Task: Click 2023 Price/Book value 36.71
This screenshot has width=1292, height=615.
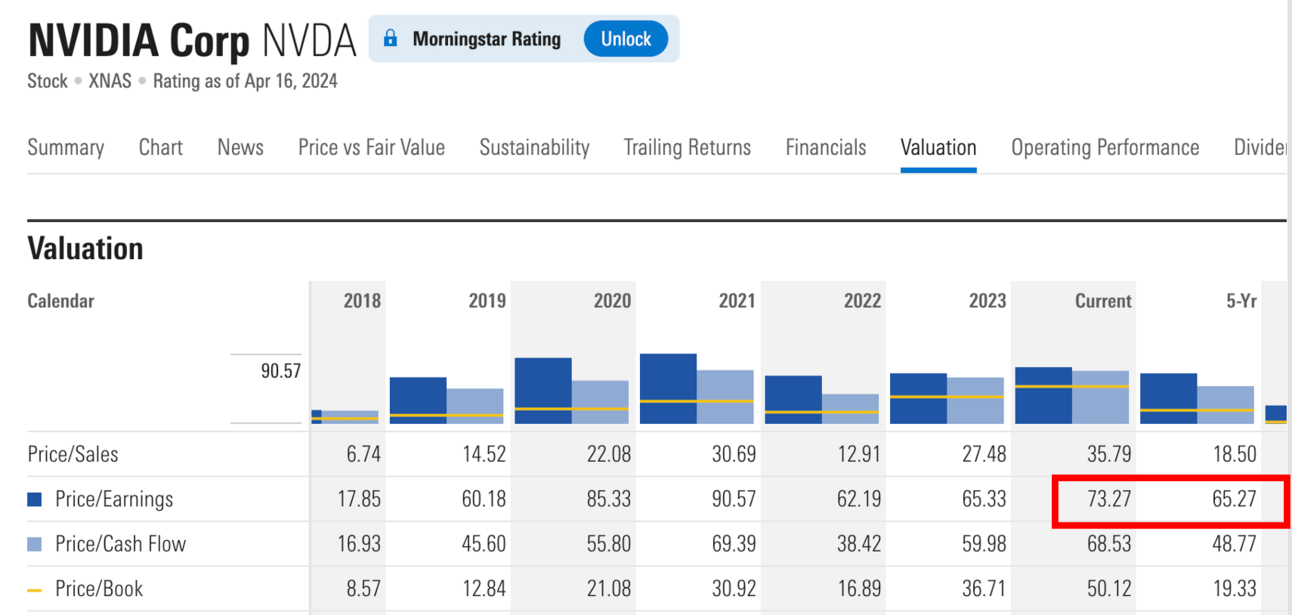Action: tap(984, 589)
